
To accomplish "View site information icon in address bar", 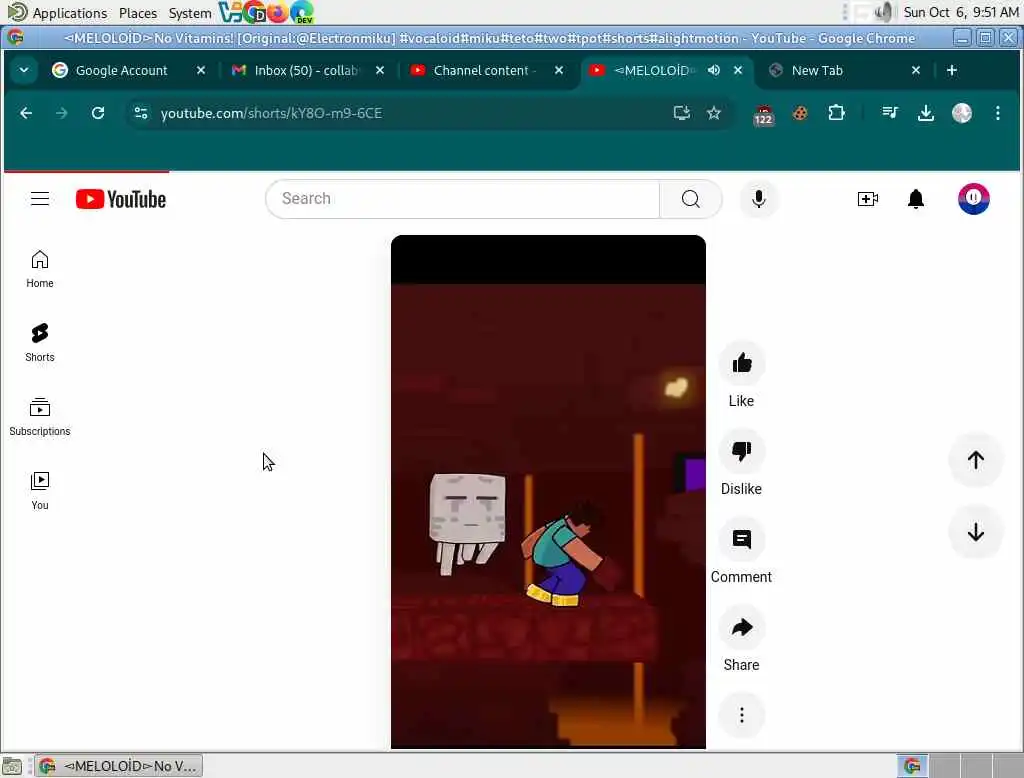I will click(x=140, y=113).
